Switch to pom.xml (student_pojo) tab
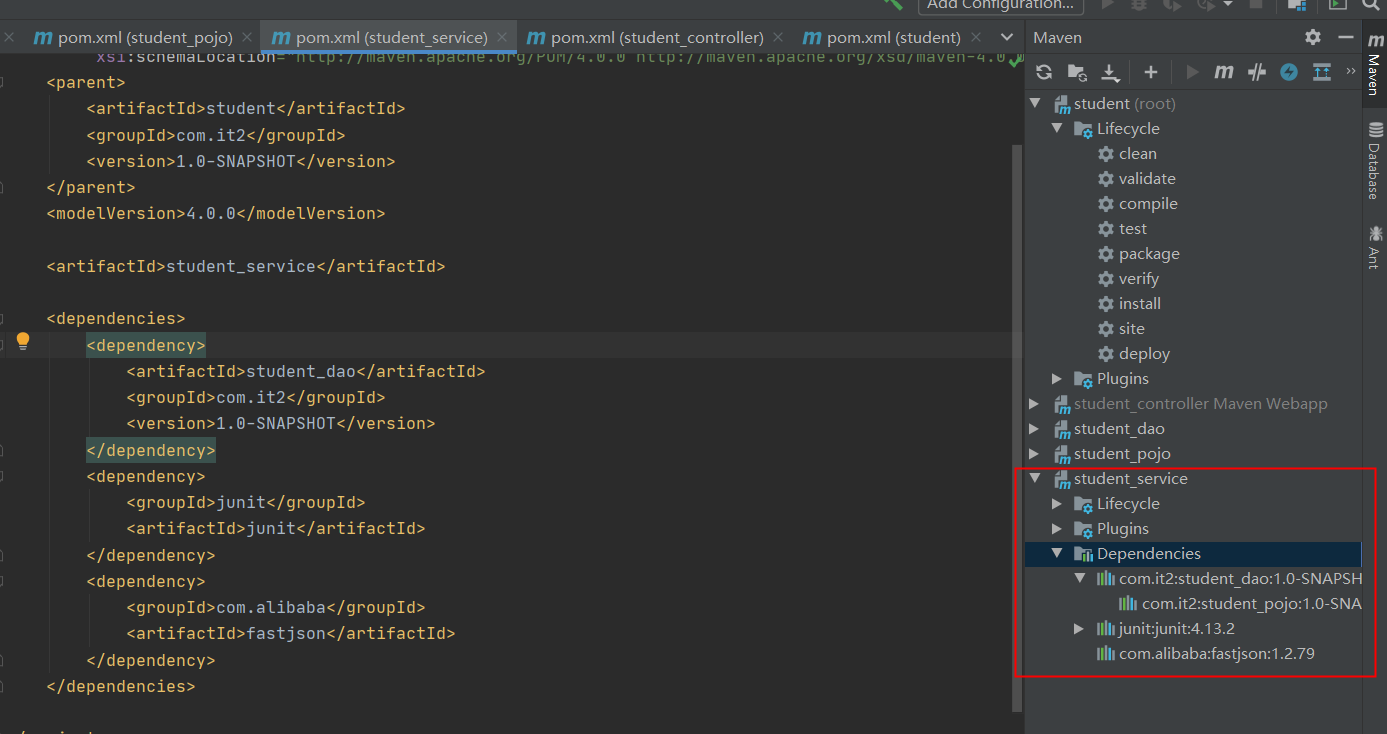 [144, 37]
